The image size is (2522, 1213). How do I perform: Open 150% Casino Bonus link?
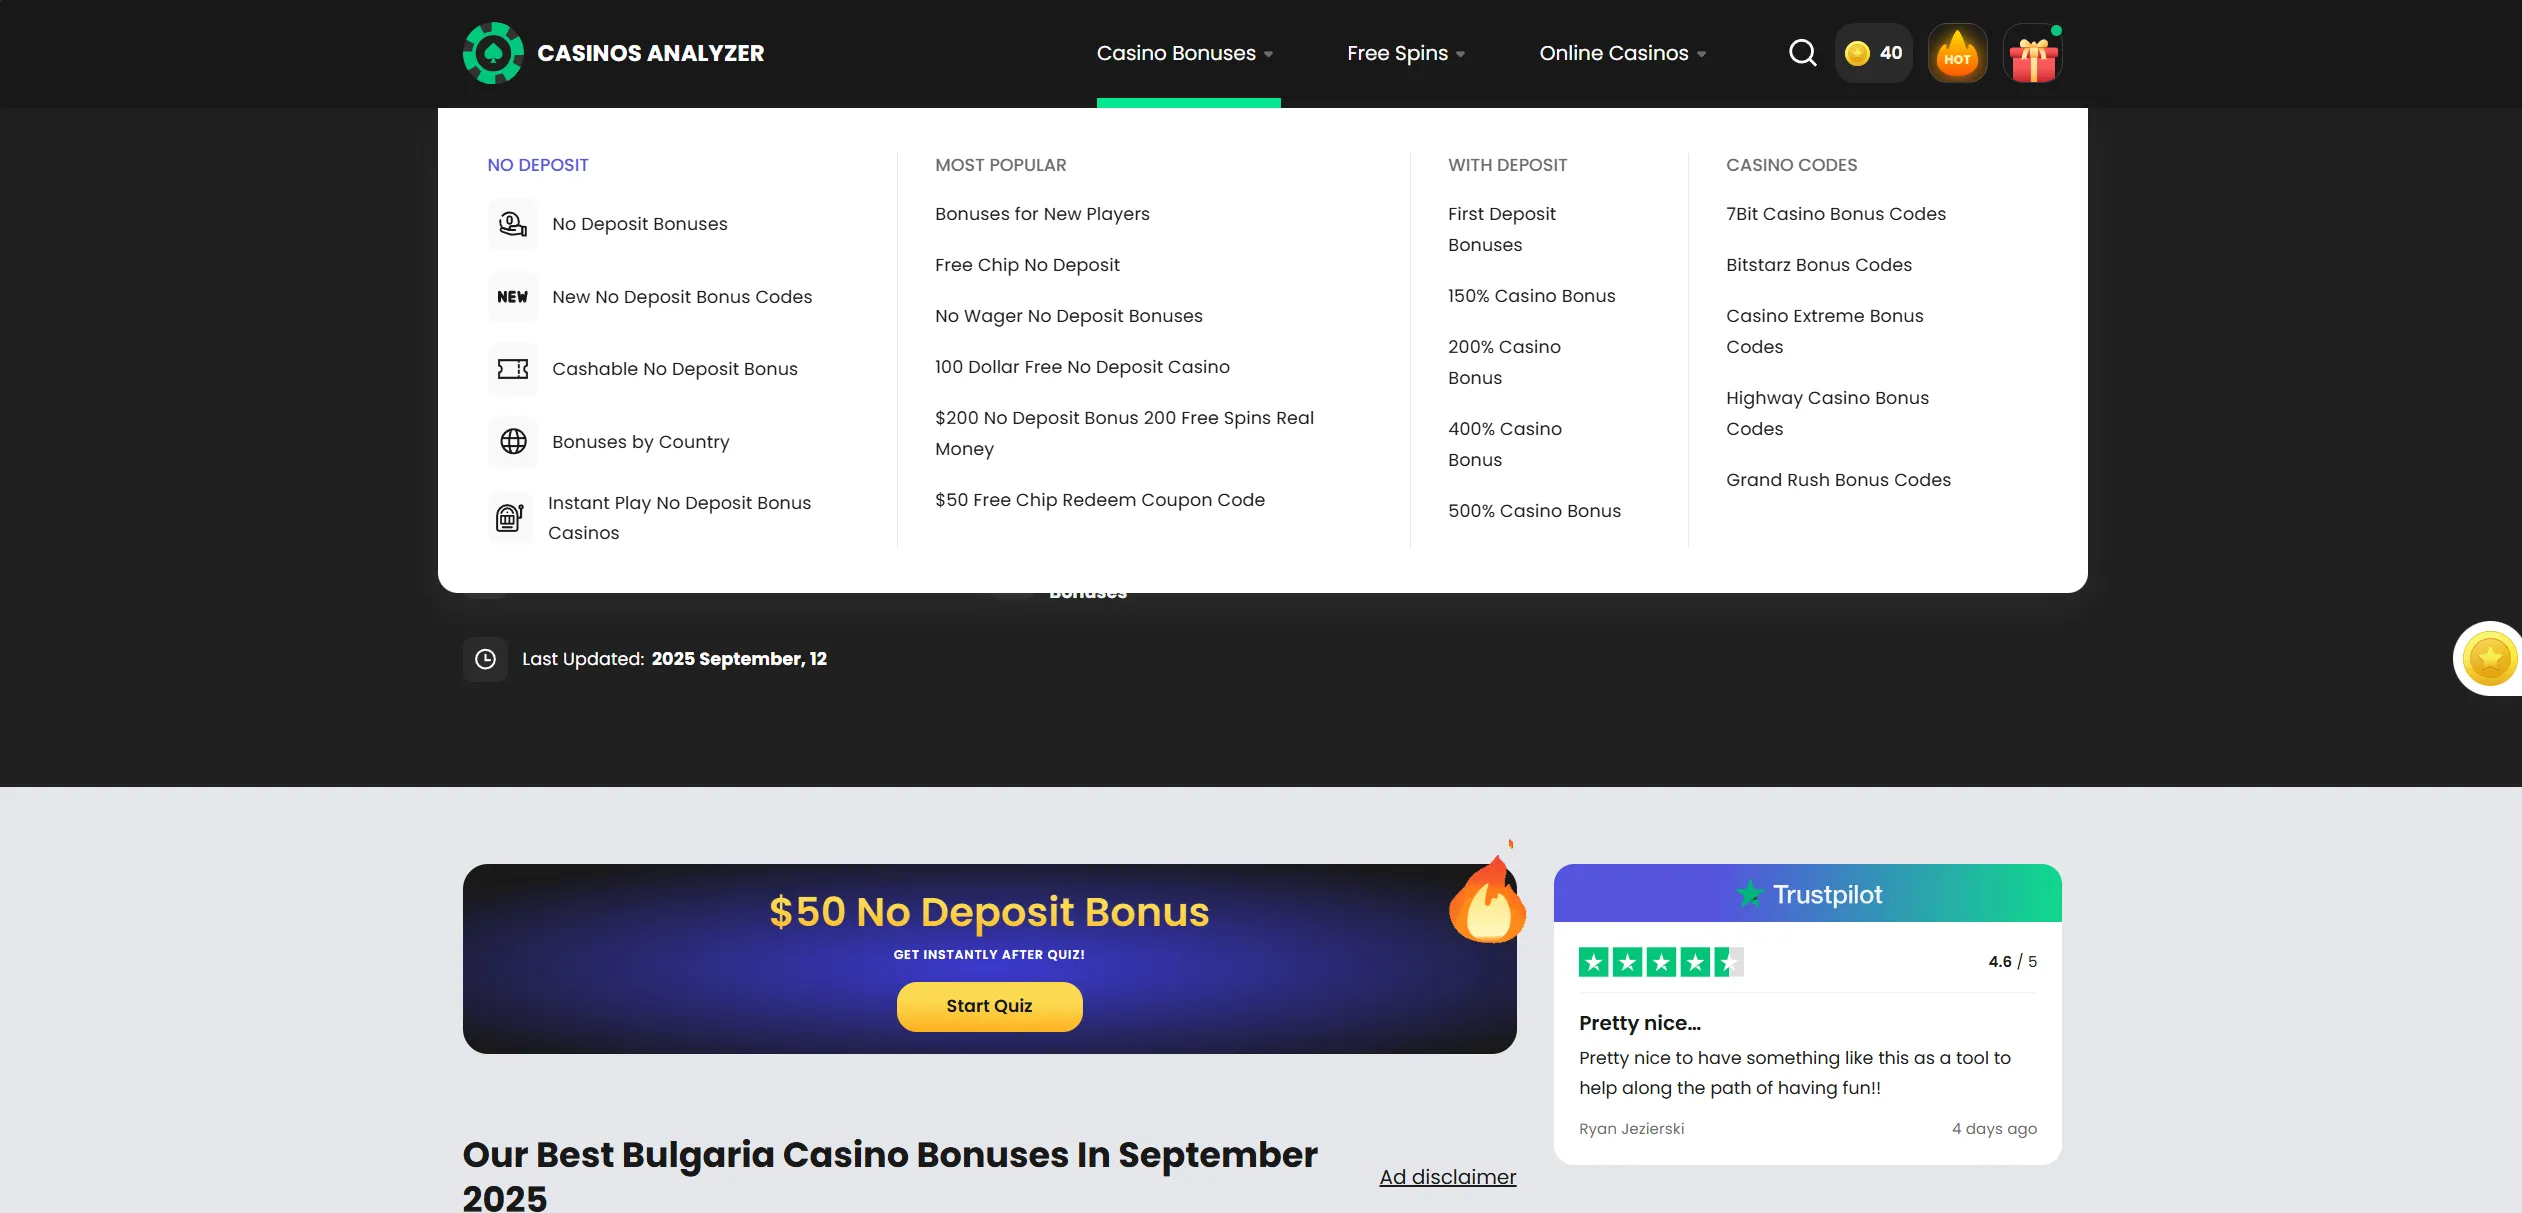[x=1531, y=296]
